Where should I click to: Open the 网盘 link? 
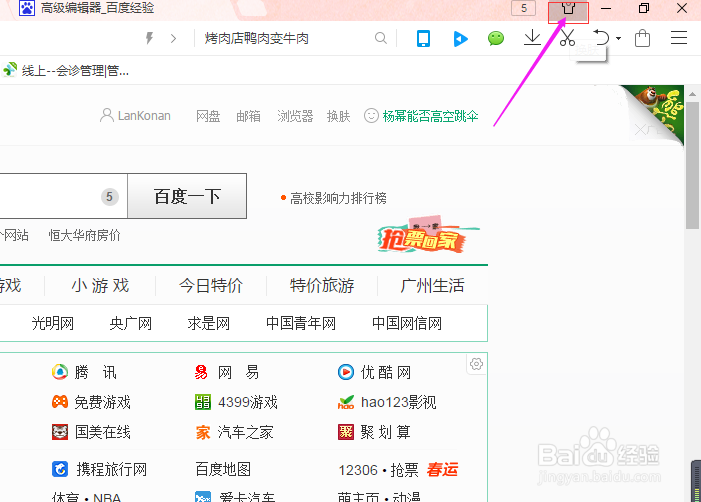point(208,116)
